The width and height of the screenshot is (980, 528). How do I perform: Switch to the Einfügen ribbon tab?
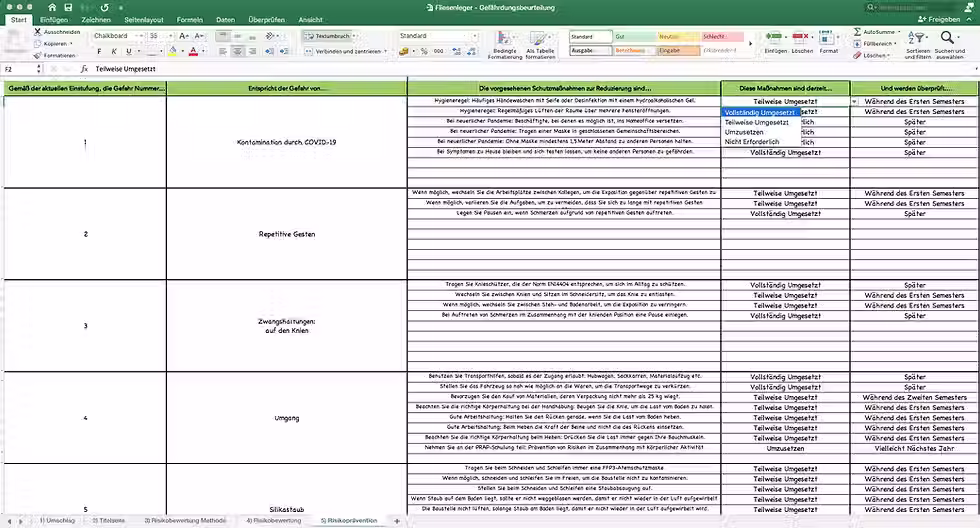pyautogui.click(x=54, y=19)
